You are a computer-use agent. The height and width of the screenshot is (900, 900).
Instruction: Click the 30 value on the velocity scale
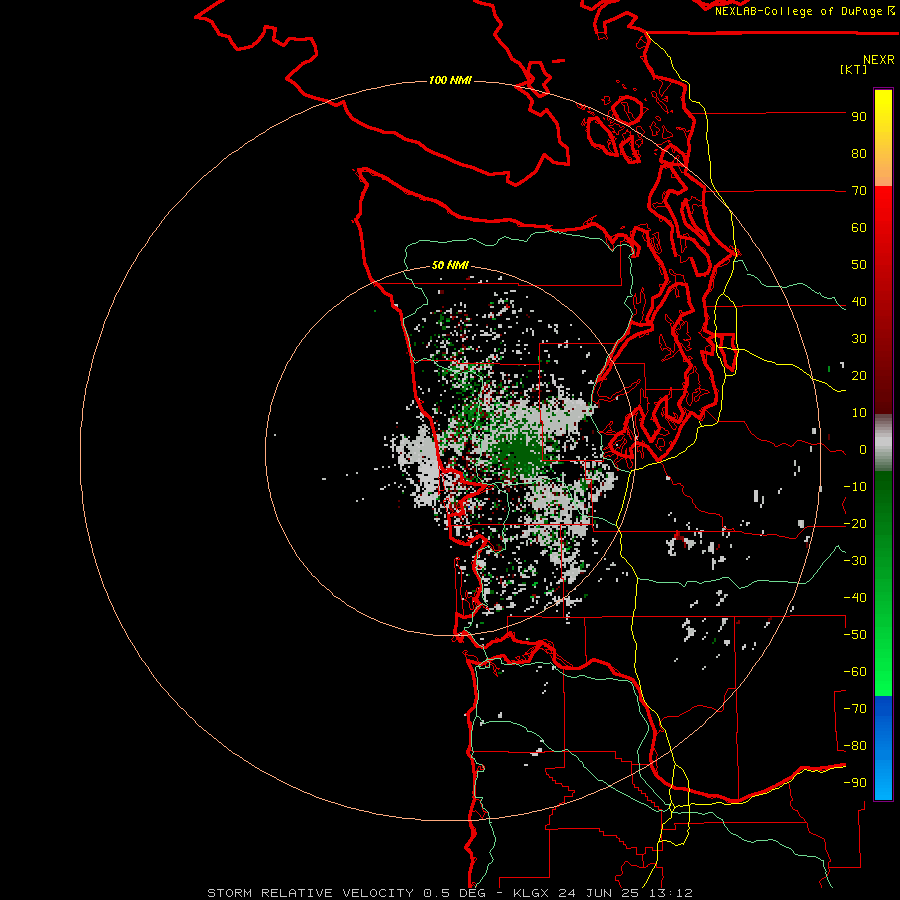coord(859,339)
